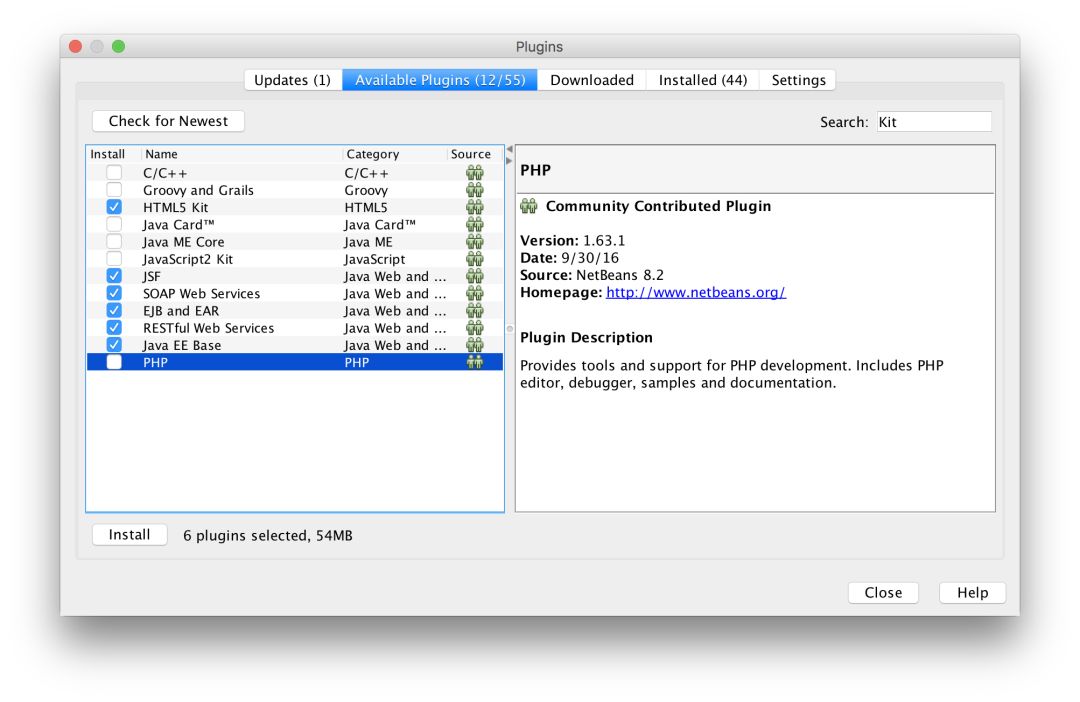Click the source icon in HTML5 Kit row

pyautogui.click(x=474, y=207)
